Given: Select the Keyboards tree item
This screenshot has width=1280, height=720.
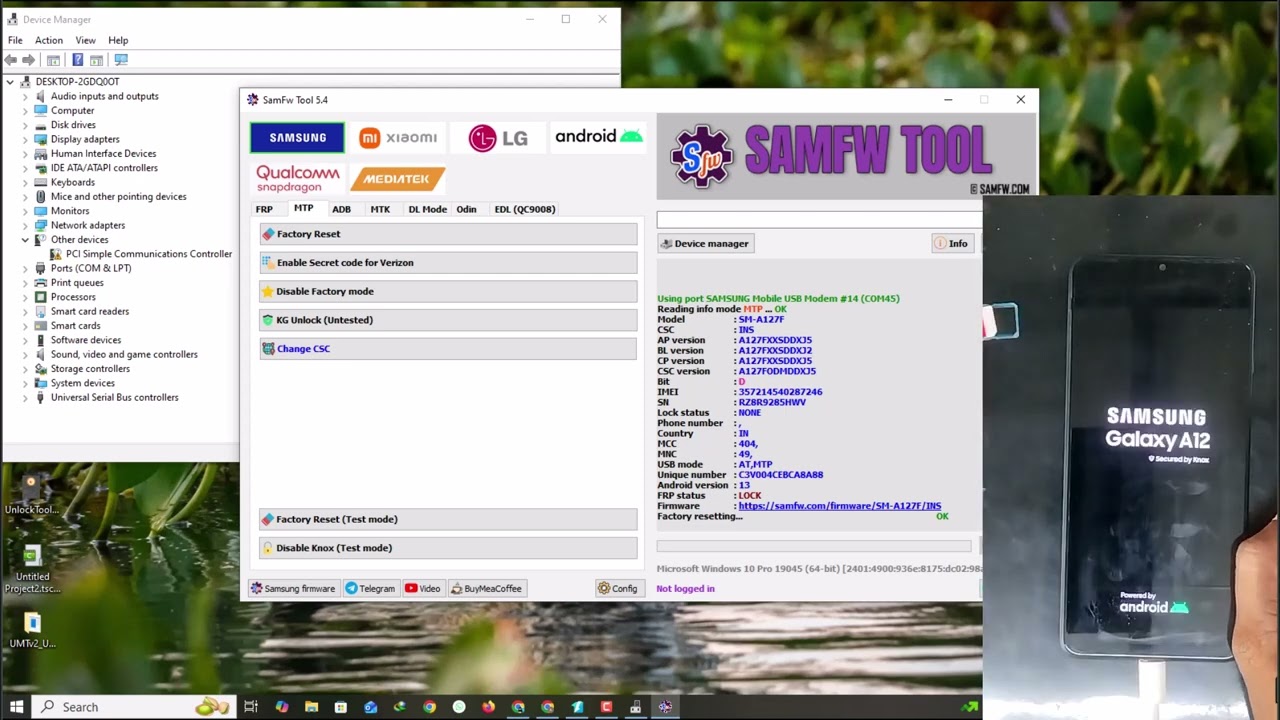Looking at the screenshot, I should (73, 182).
